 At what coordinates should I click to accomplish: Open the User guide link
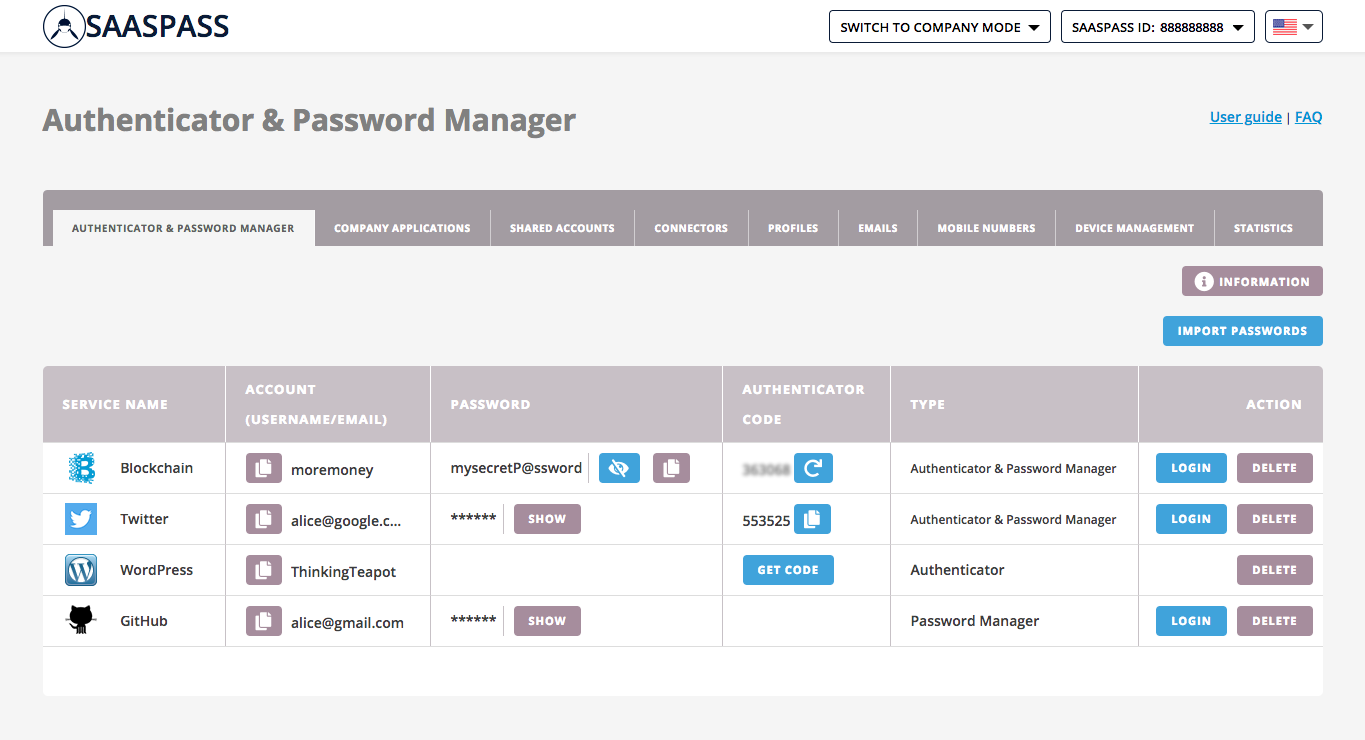click(1245, 117)
